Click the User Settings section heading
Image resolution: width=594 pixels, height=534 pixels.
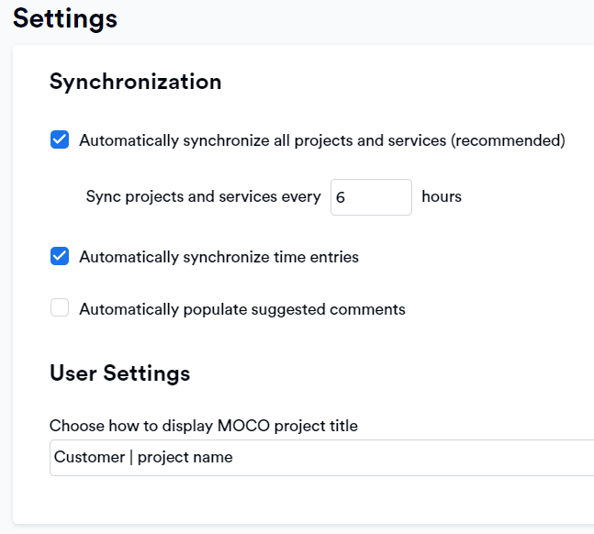tap(120, 373)
